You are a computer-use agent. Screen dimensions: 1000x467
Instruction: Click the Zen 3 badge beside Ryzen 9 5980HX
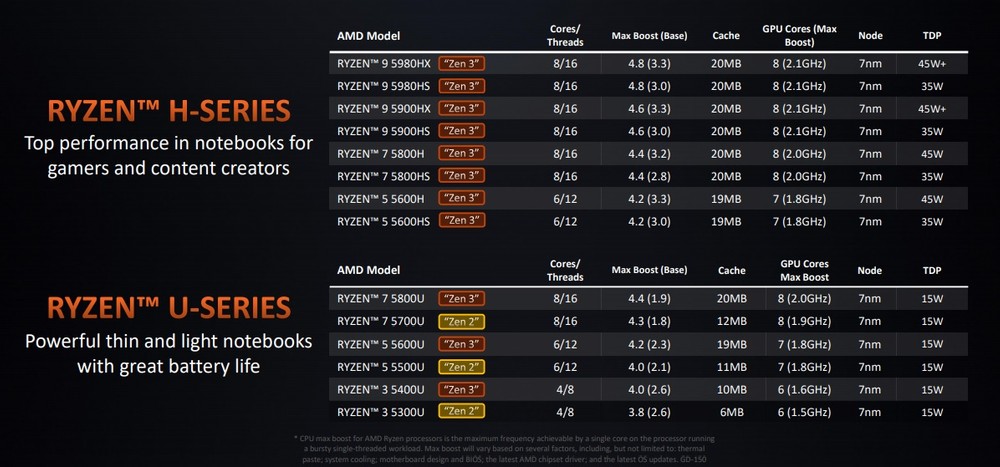(462, 63)
